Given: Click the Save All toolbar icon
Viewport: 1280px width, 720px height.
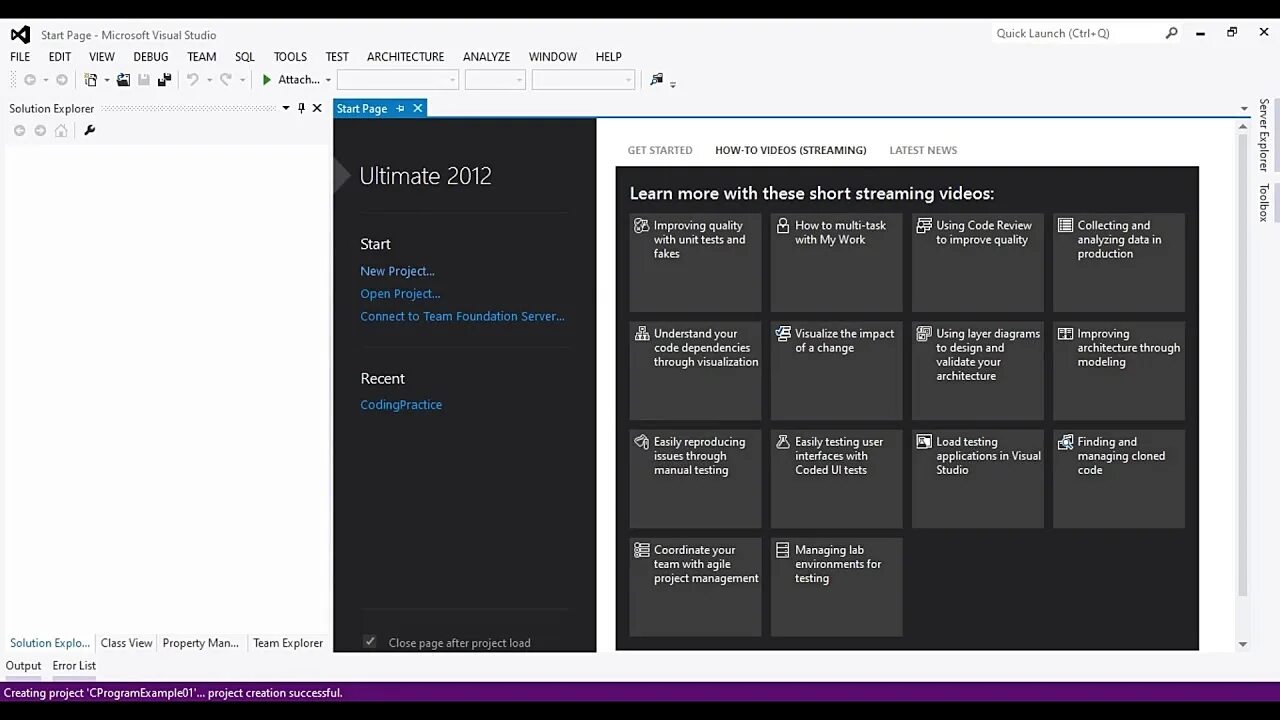Looking at the screenshot, I should click(165, 80).
